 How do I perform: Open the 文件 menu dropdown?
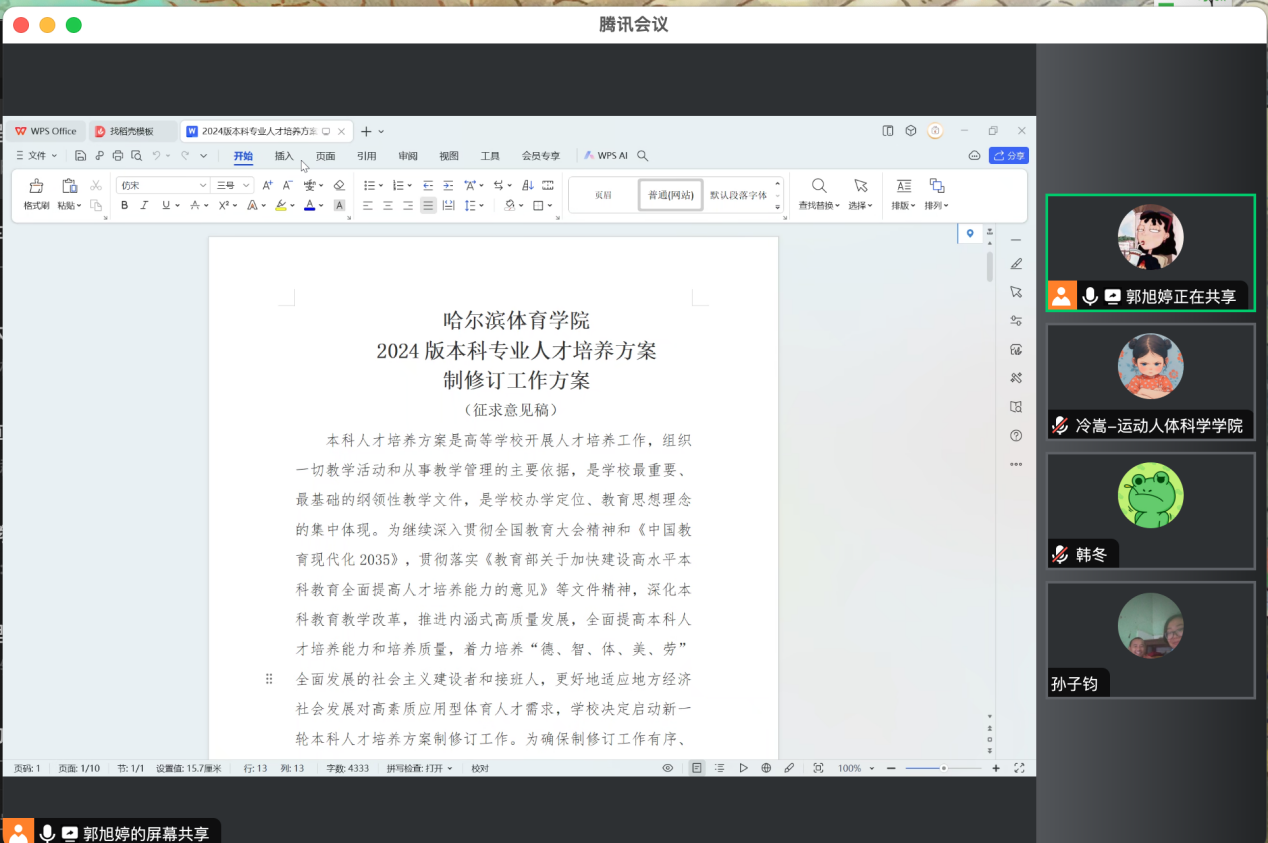coord(36,156)
